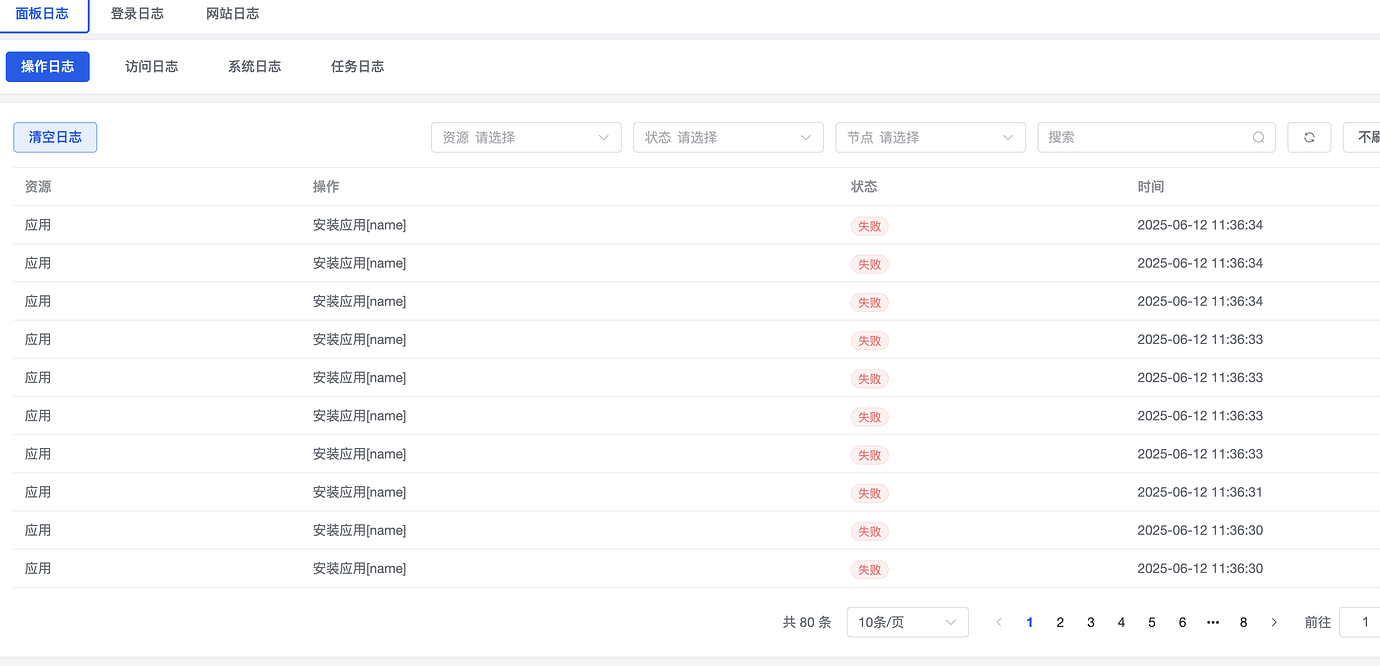
Task: Select the 访问日志 sub-tab
Action: (x=151, y=67)
